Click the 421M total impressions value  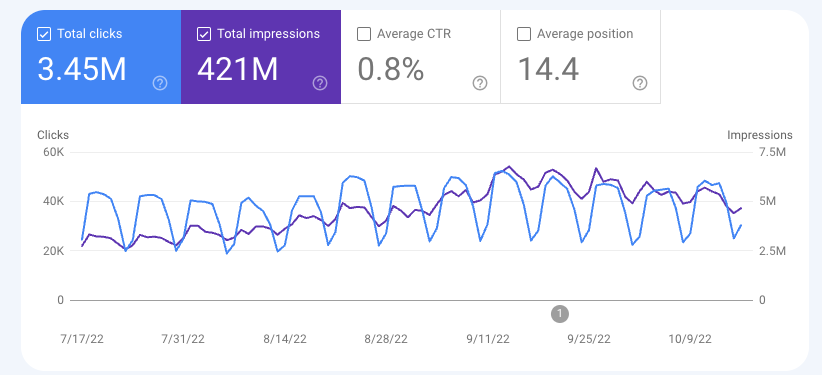[237, 70]
